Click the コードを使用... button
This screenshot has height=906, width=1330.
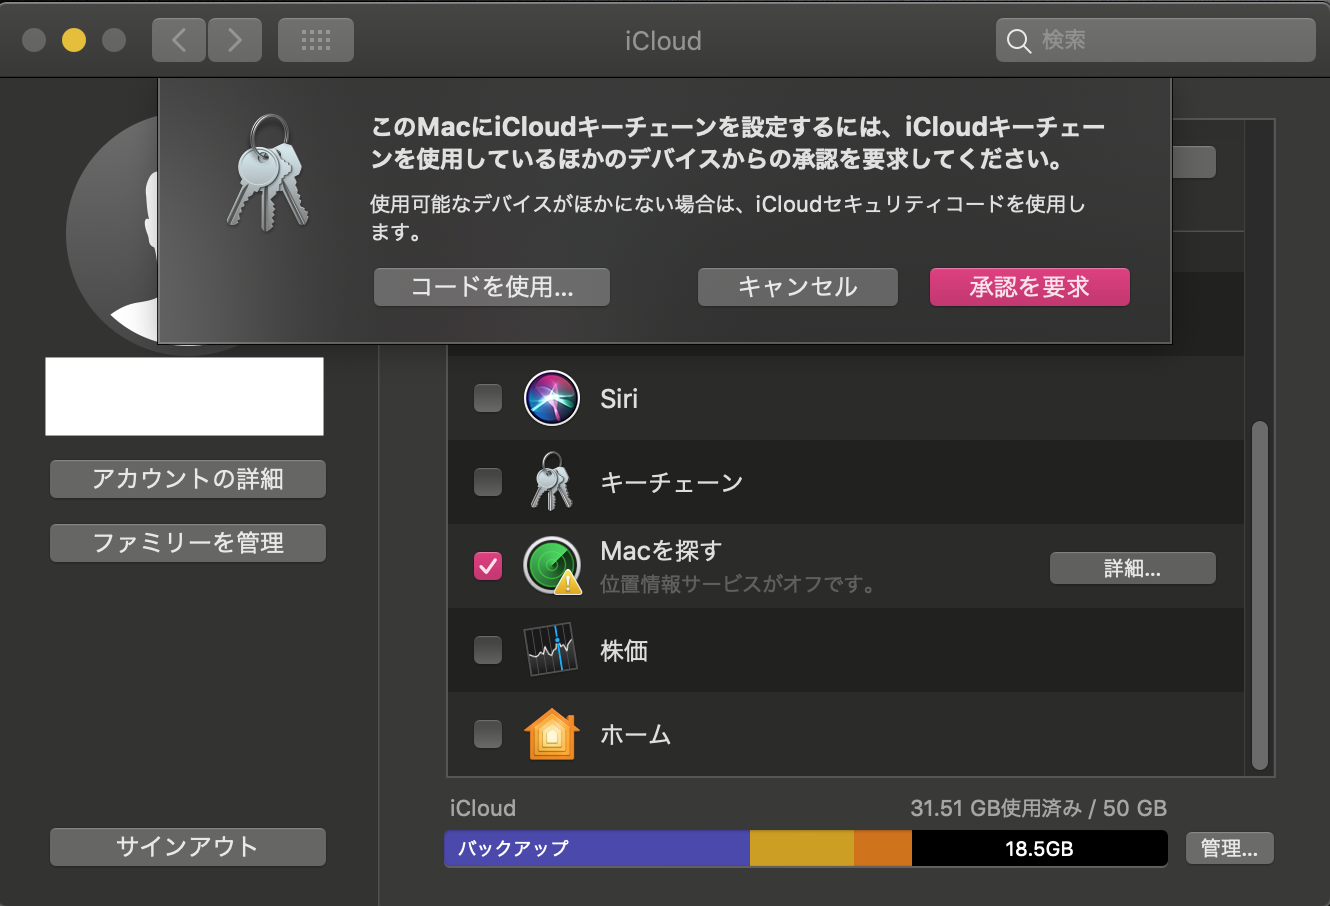pyautogui.click(x=492, y=287)
